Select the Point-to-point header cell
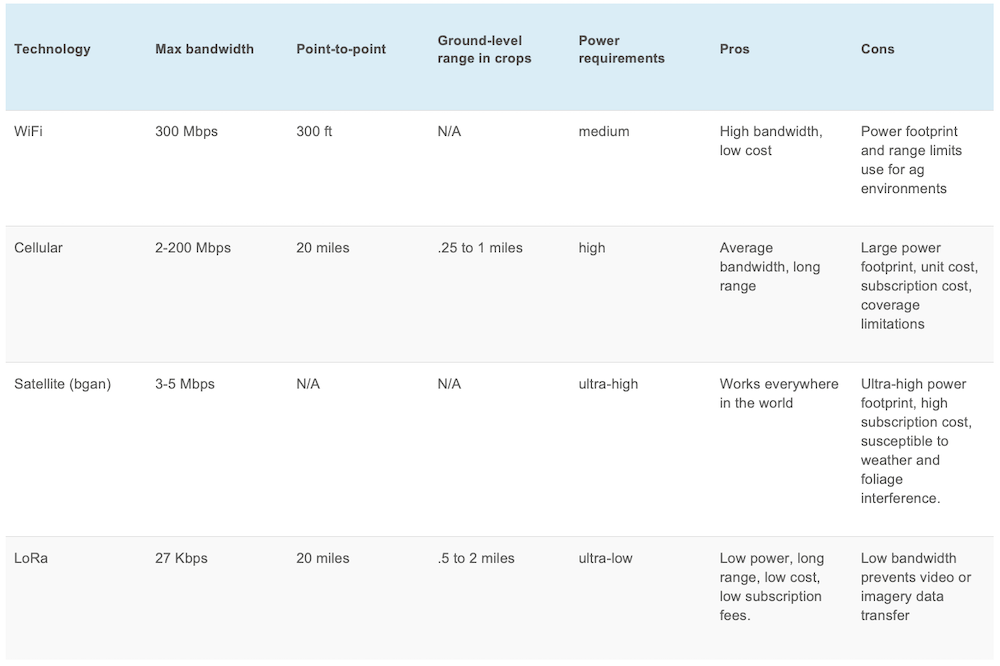This screenshot has width=1000, height=666. [x=341, y=49]
